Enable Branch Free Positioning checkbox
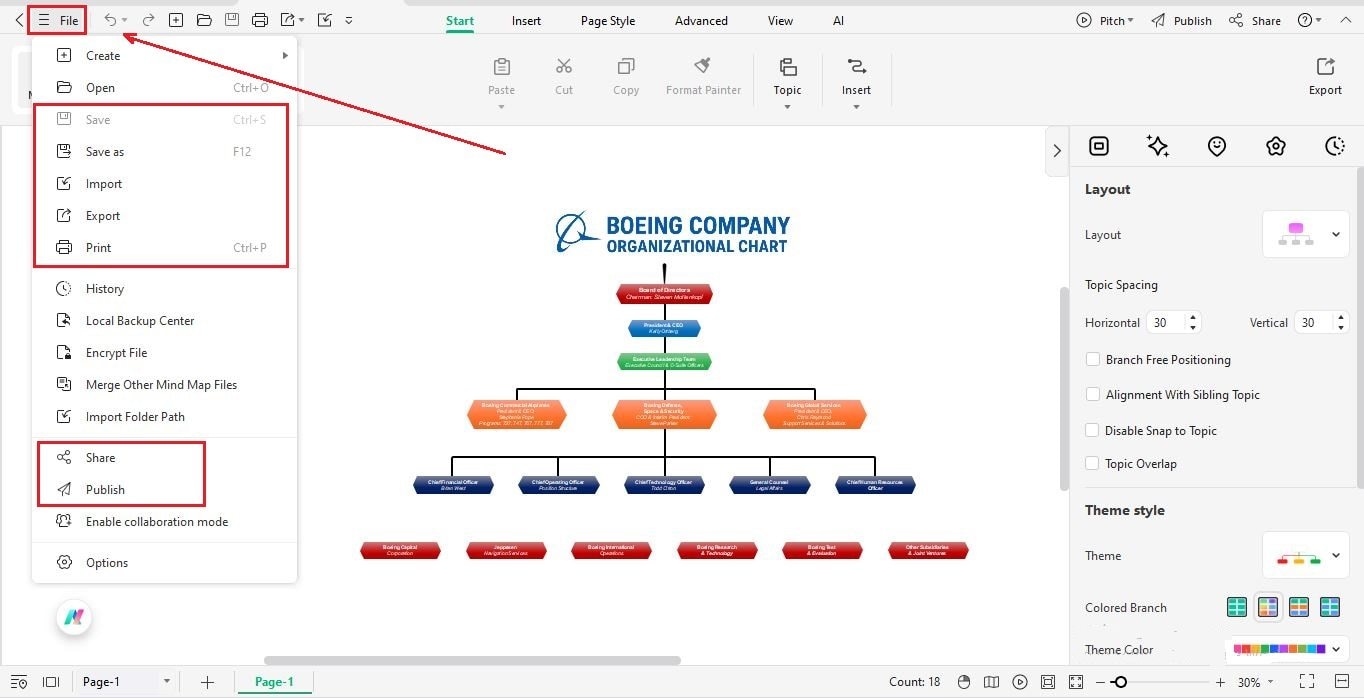This screenshot has width=1364, height=698. click(1093, 360)
